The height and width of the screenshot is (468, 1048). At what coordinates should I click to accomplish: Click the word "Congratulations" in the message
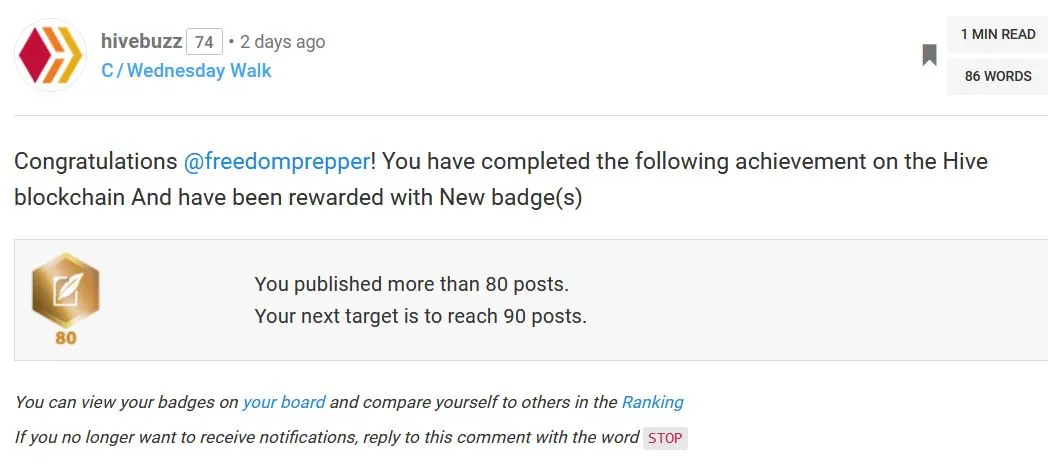95,162
